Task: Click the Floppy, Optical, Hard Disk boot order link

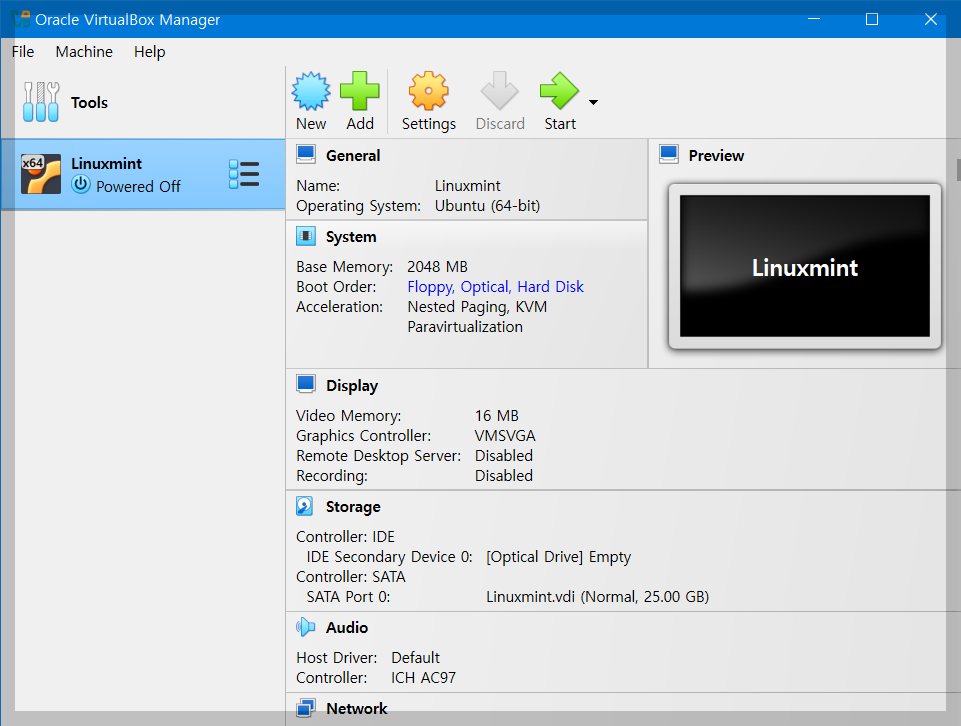Action: tap(495, 287)
